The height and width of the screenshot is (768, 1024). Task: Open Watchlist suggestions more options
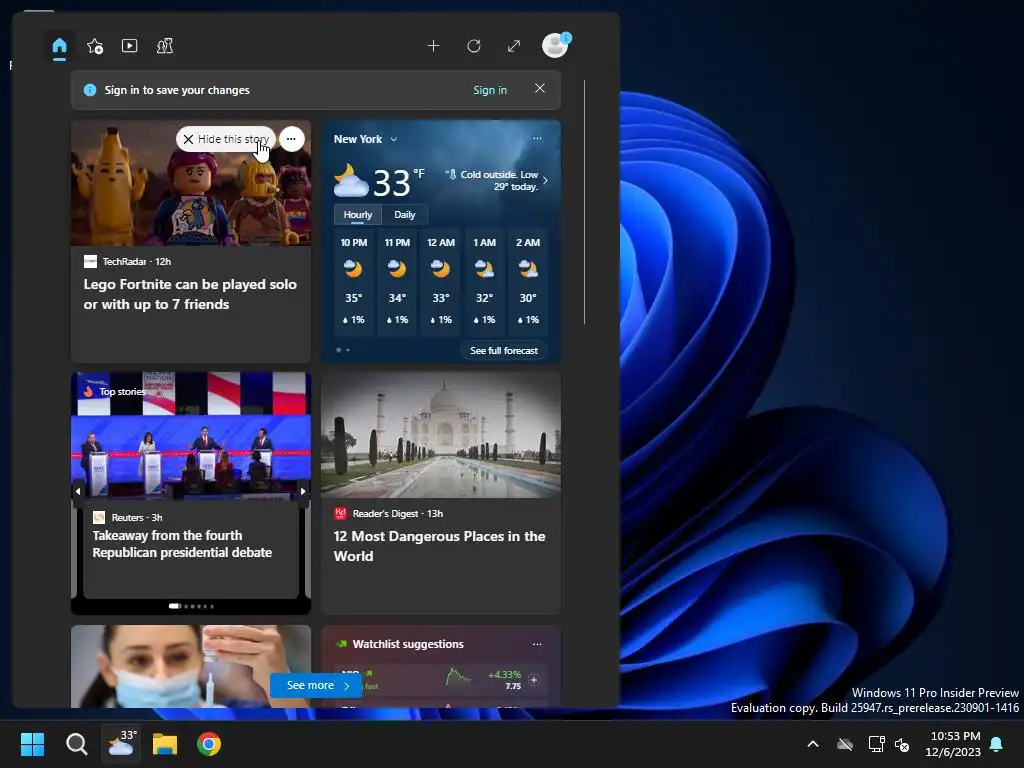(x=537, y=644)
